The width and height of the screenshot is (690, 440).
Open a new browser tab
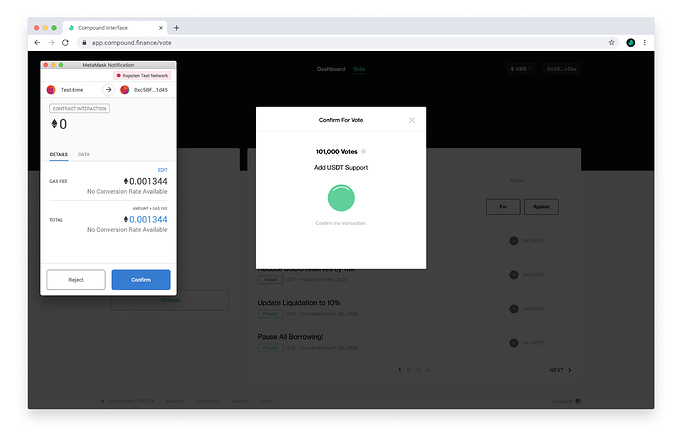176,28
